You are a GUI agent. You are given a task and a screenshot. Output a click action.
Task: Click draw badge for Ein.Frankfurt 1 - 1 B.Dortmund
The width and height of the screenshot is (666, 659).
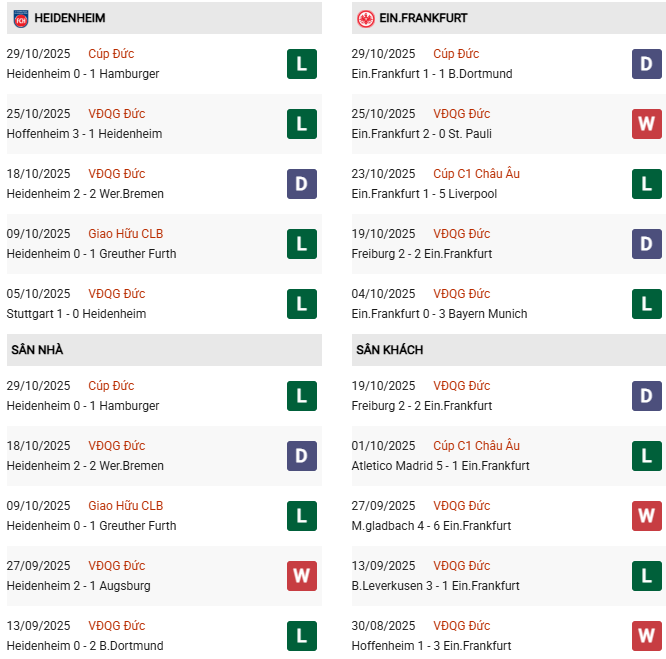[x=647, y=64]
